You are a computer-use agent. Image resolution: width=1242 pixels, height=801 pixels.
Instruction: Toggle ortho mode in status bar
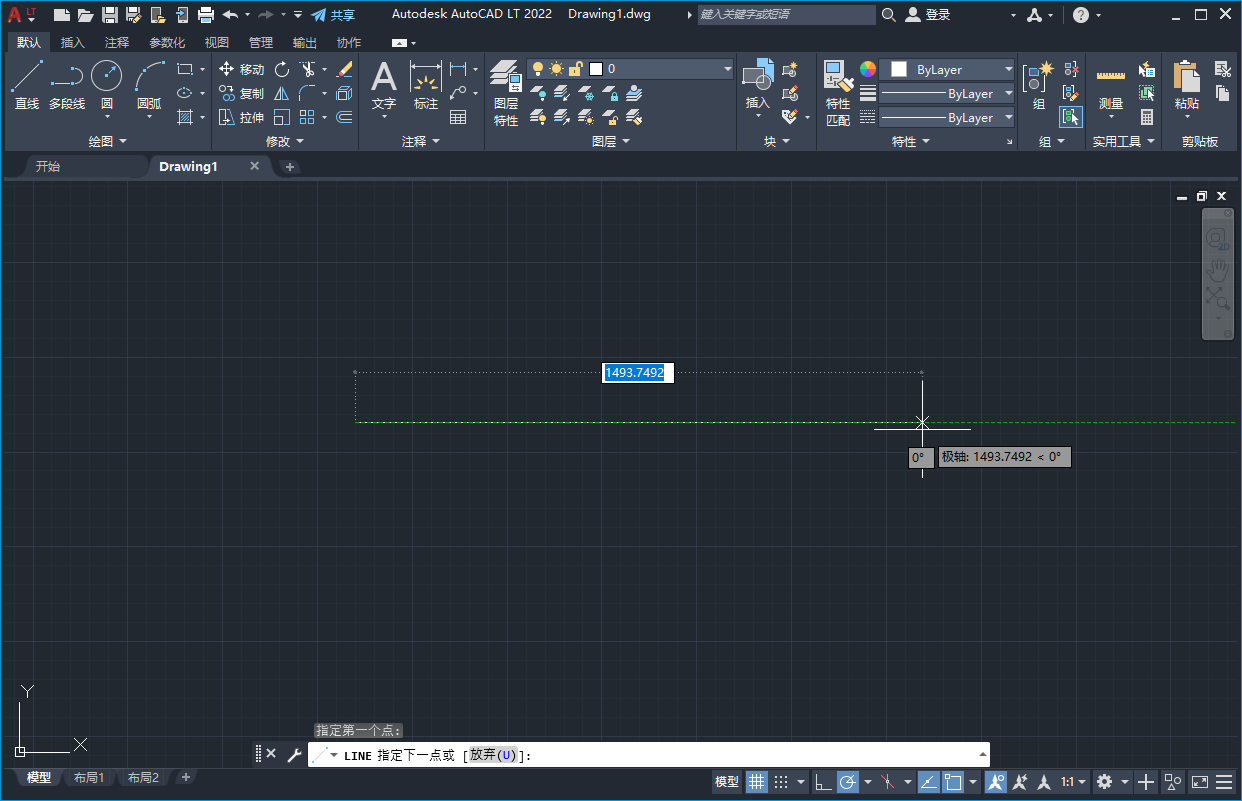822,782
